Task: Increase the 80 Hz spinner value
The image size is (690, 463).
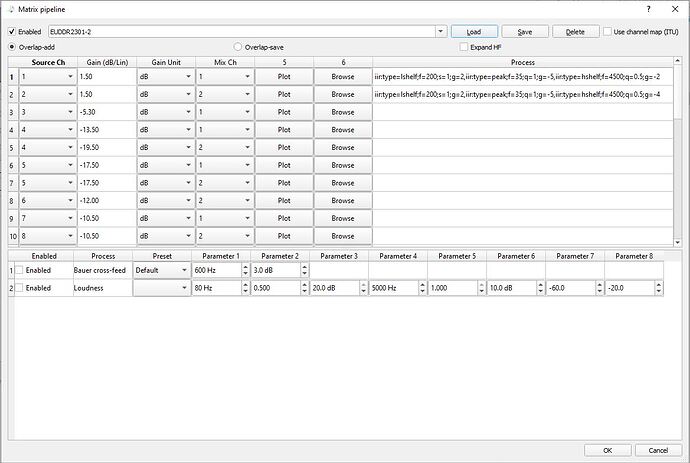Action: tap(246, 285)
